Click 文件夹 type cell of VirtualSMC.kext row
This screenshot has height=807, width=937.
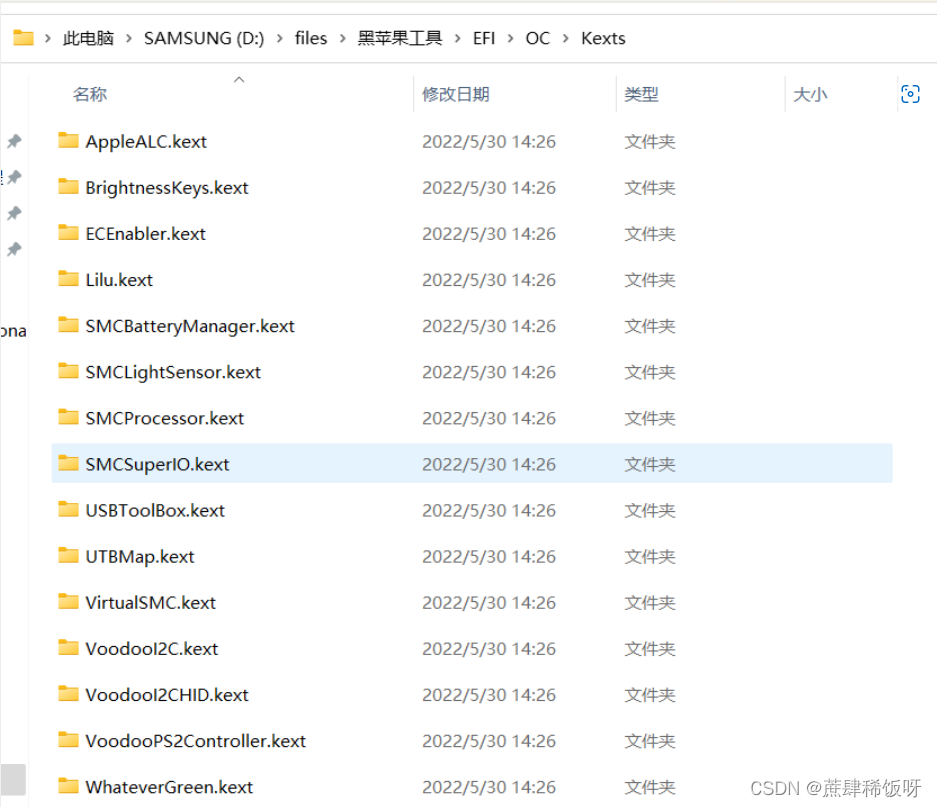pos(650,603)
